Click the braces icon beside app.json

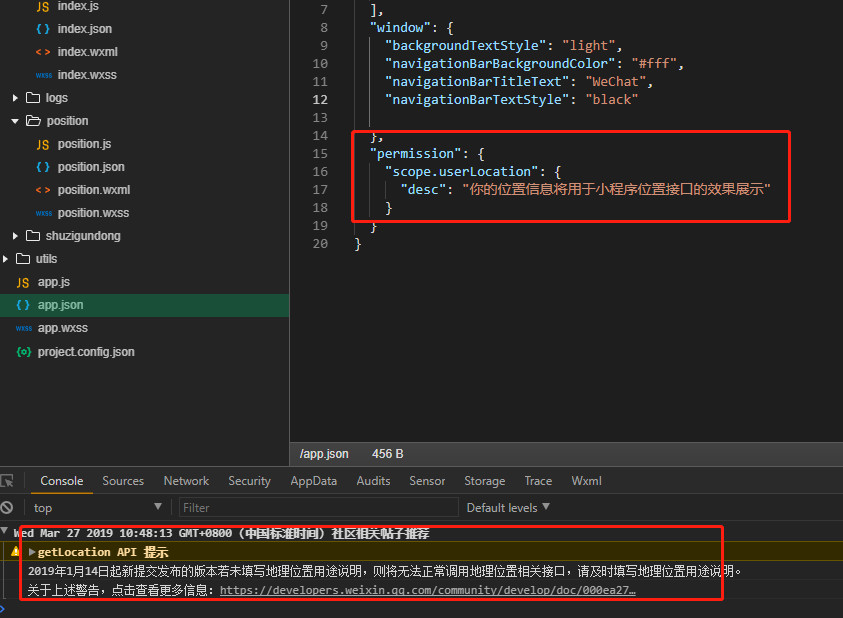click(23, 305)
